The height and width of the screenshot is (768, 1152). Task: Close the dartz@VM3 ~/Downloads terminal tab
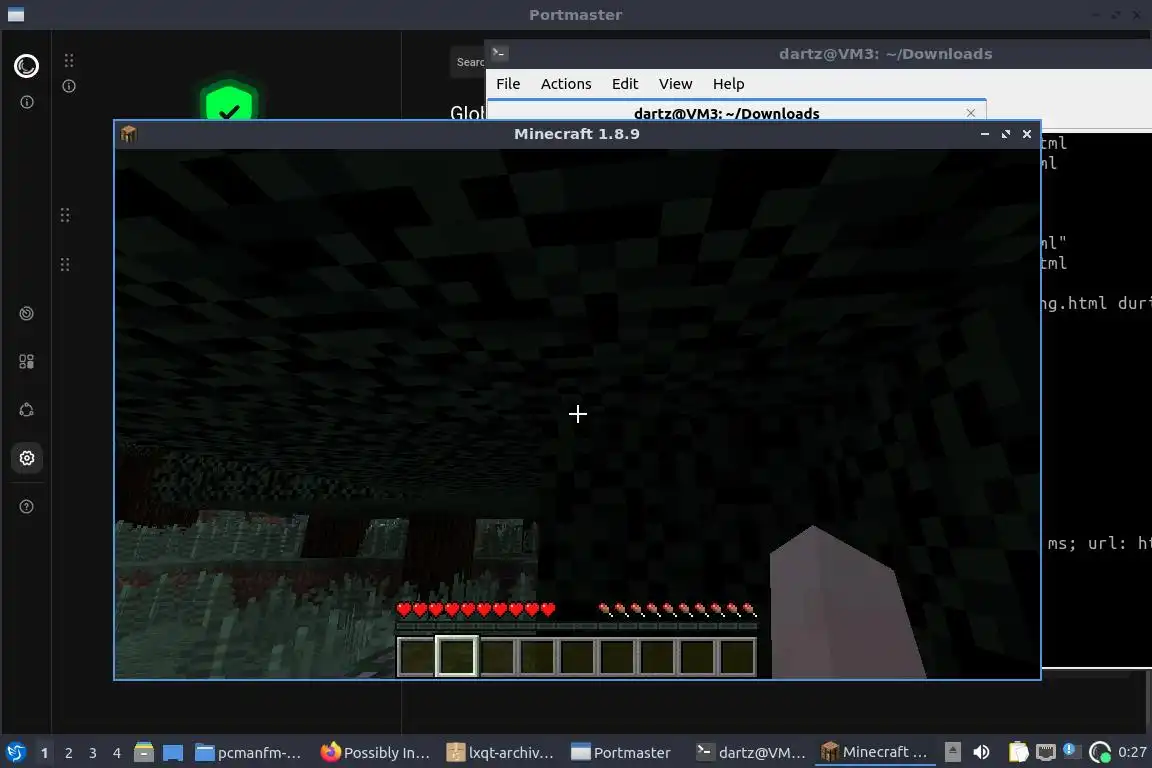pyautogui.click(x=971, y=113)
